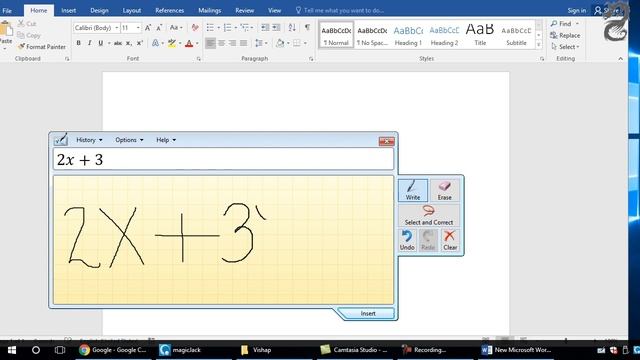Click Replace in Editing group
This screenshot has height=360, width=640.
565,36
